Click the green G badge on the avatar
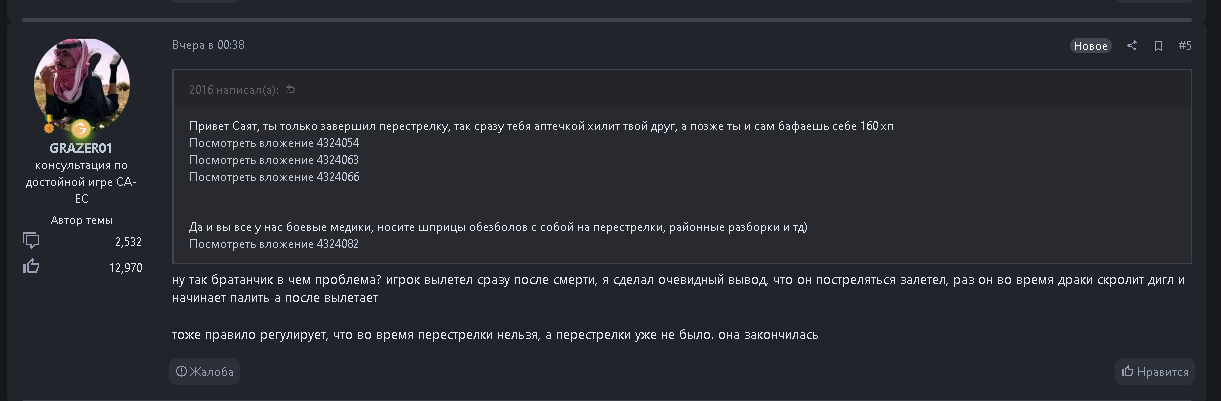 pos(81,129)
